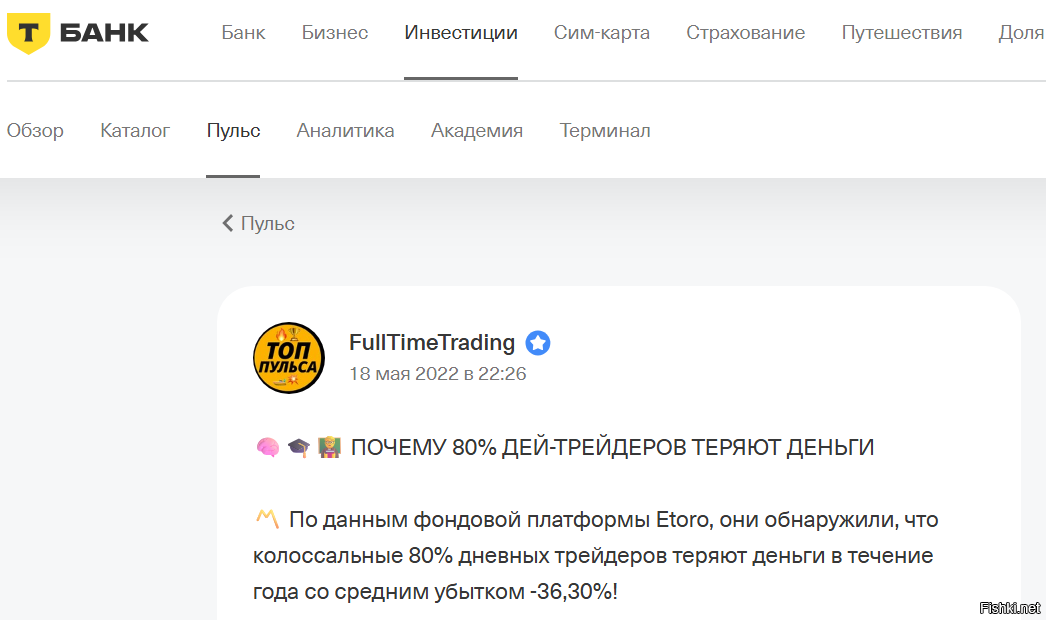
Task: Navigate to the Страхование section
Action: [745, 33]
